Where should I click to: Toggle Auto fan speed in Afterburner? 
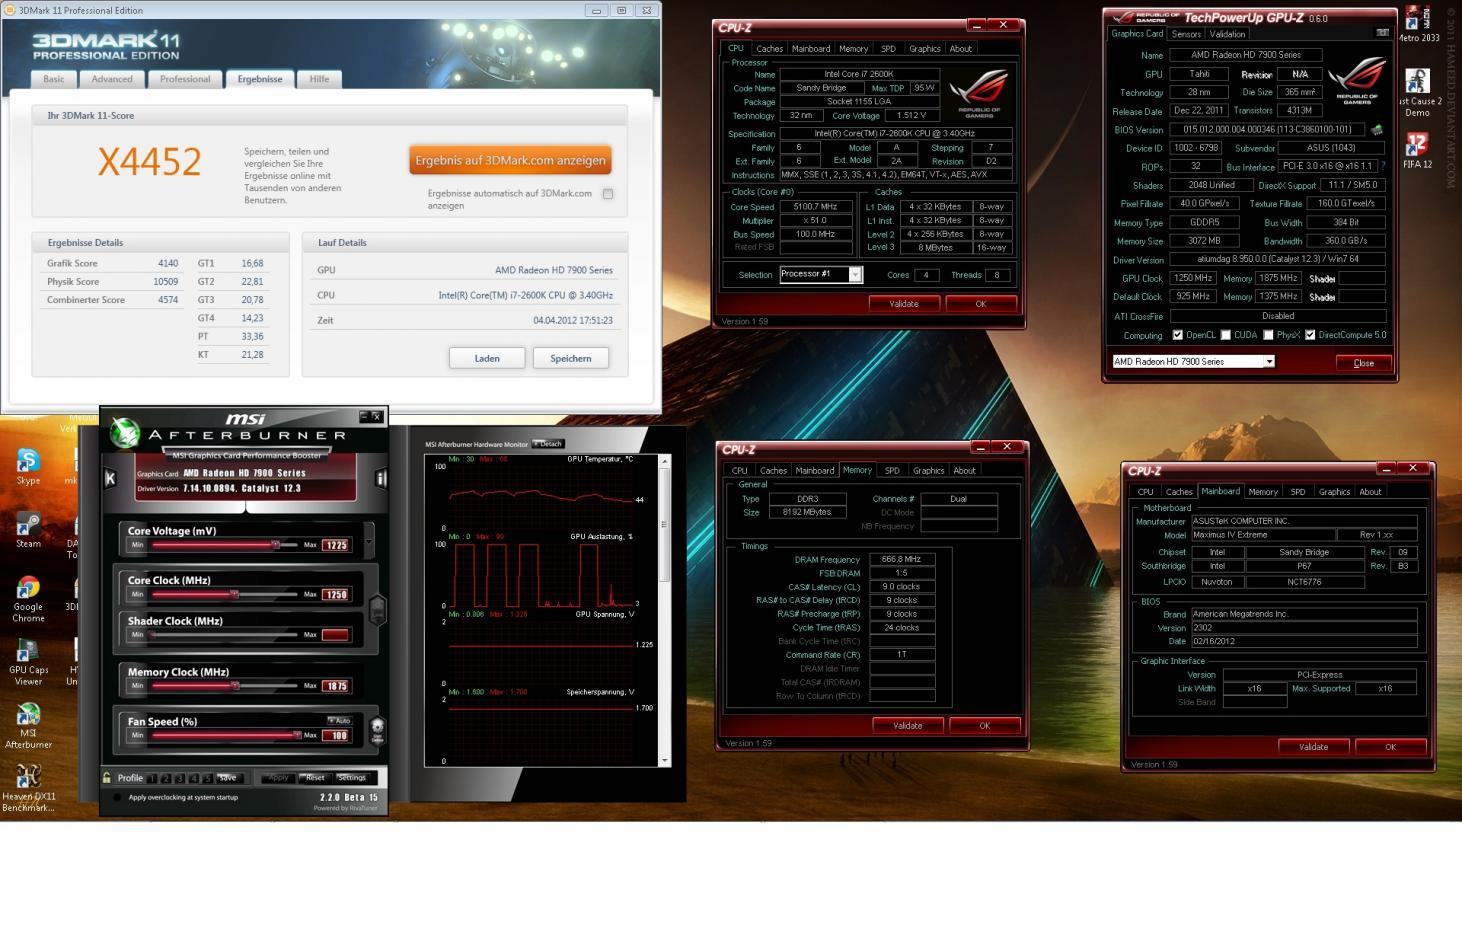tap(339, 720)
